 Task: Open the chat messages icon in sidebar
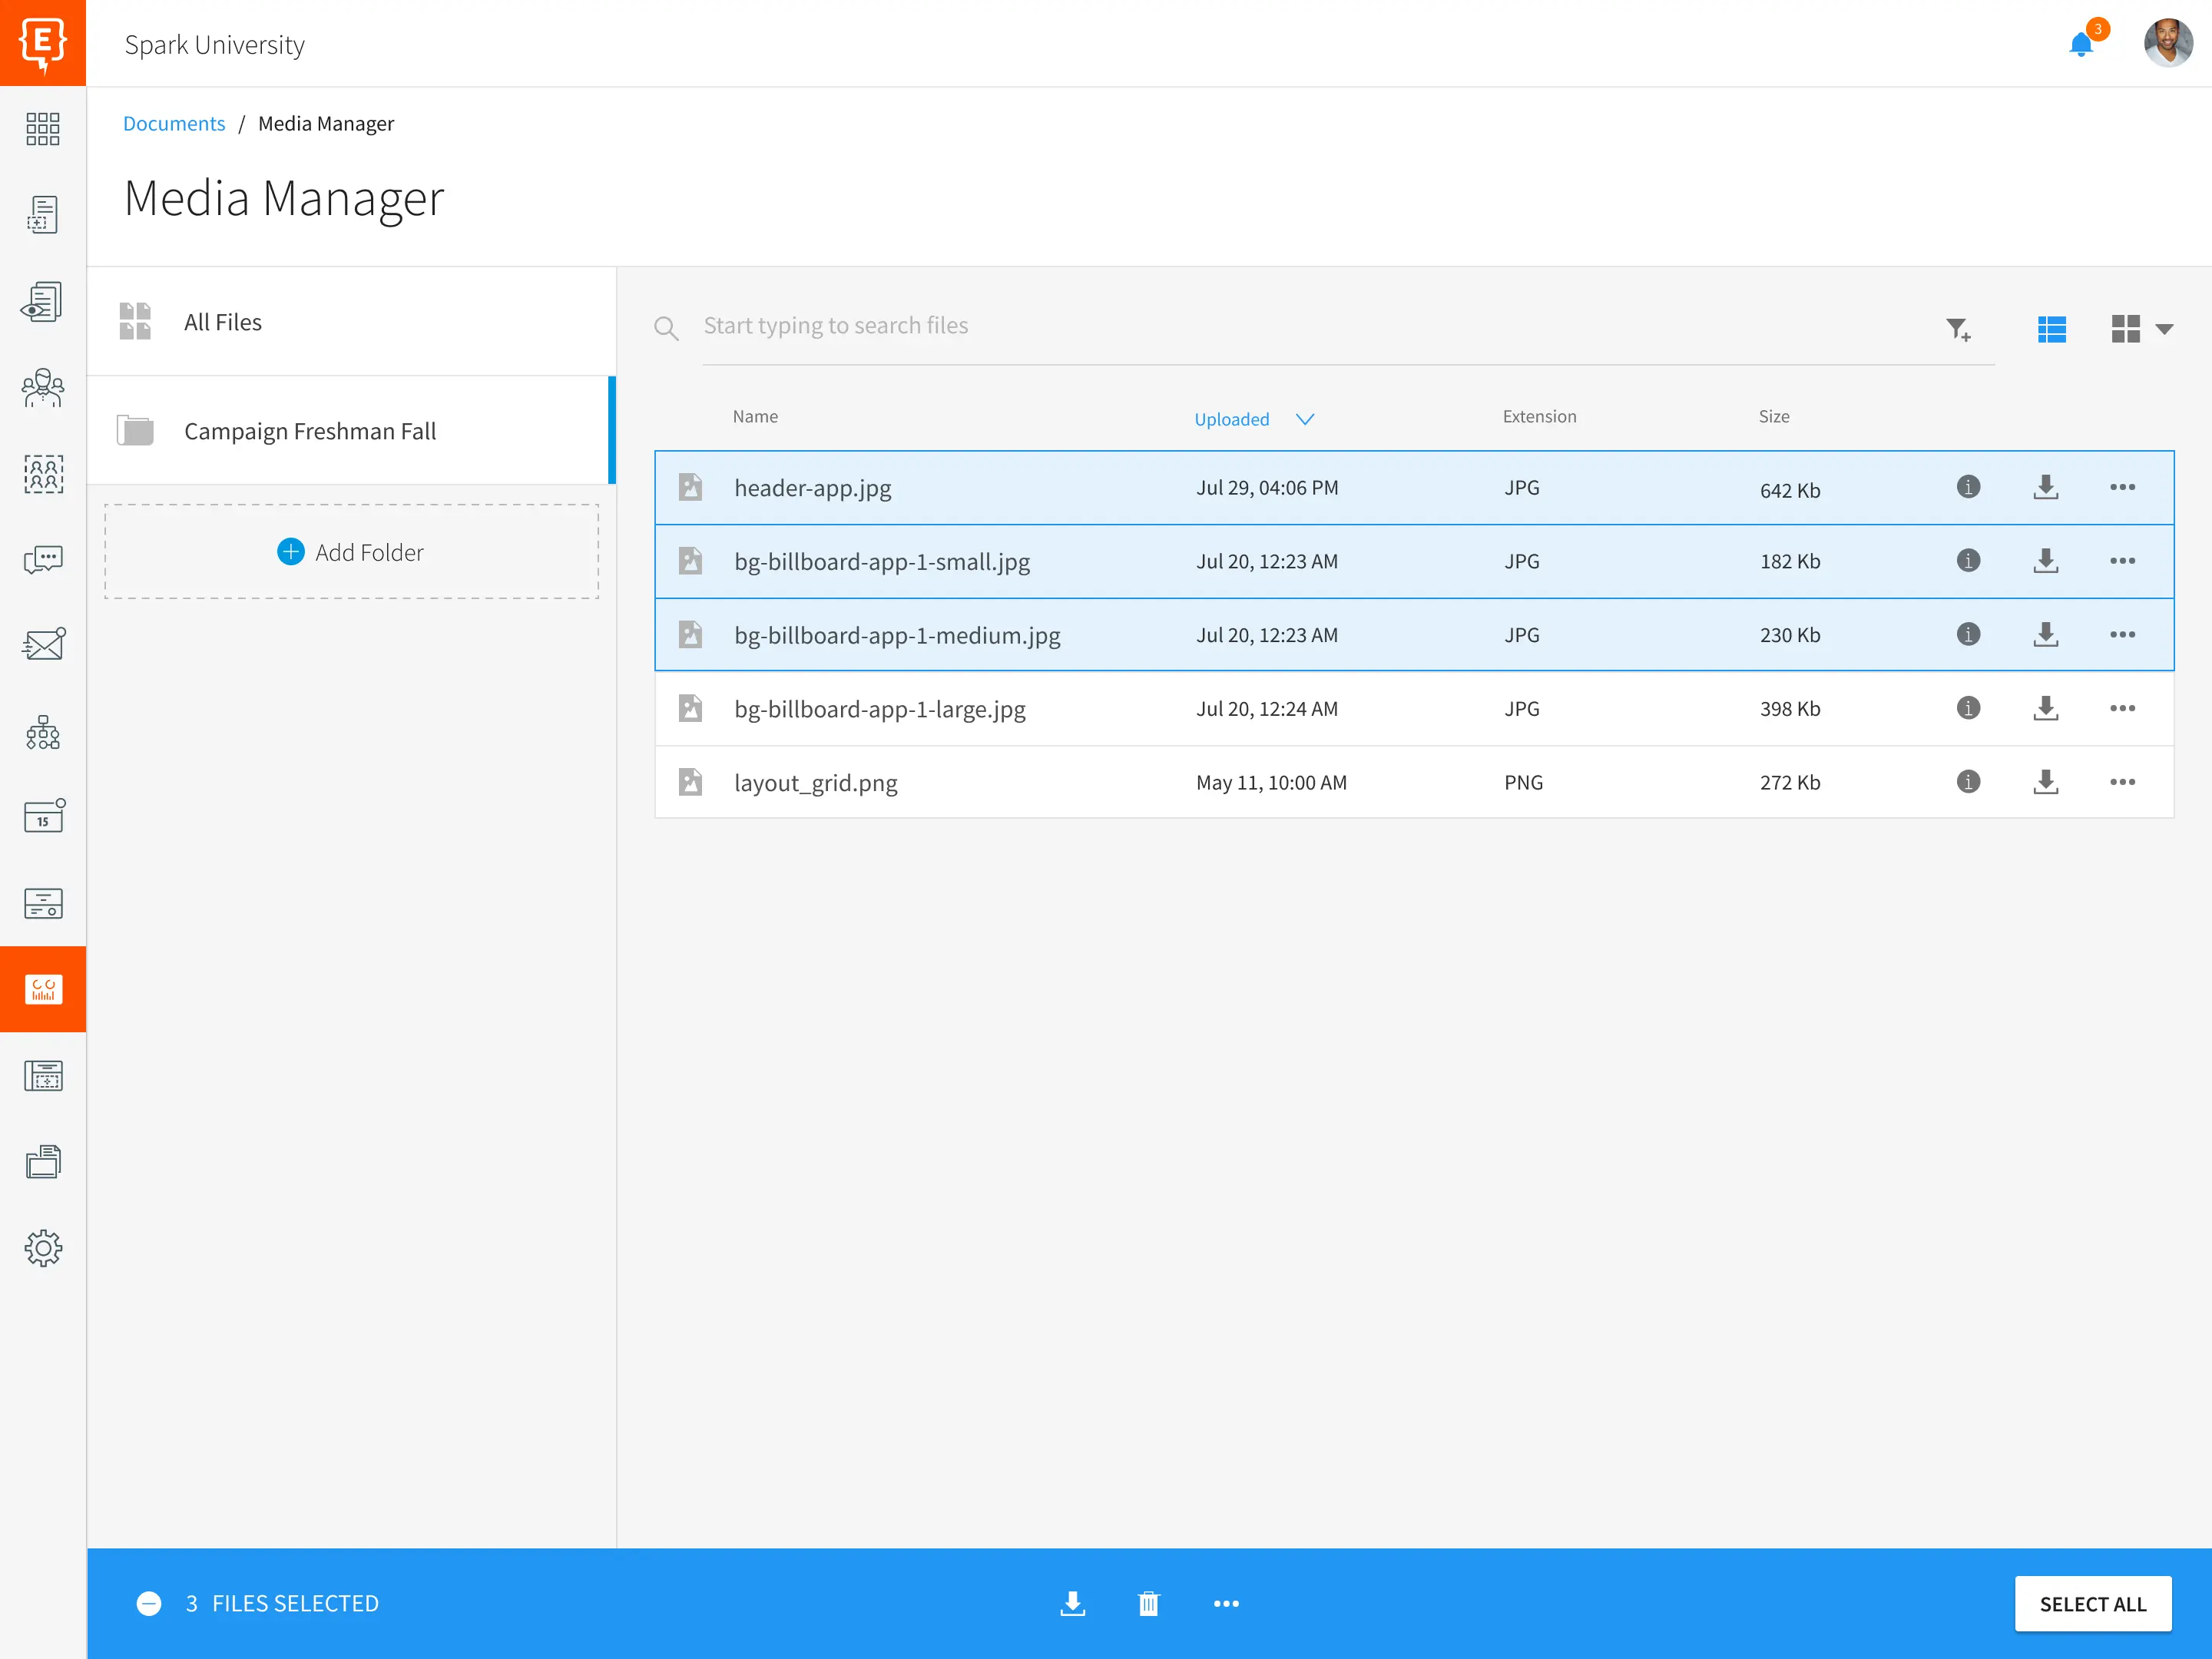tap(43, 559)
